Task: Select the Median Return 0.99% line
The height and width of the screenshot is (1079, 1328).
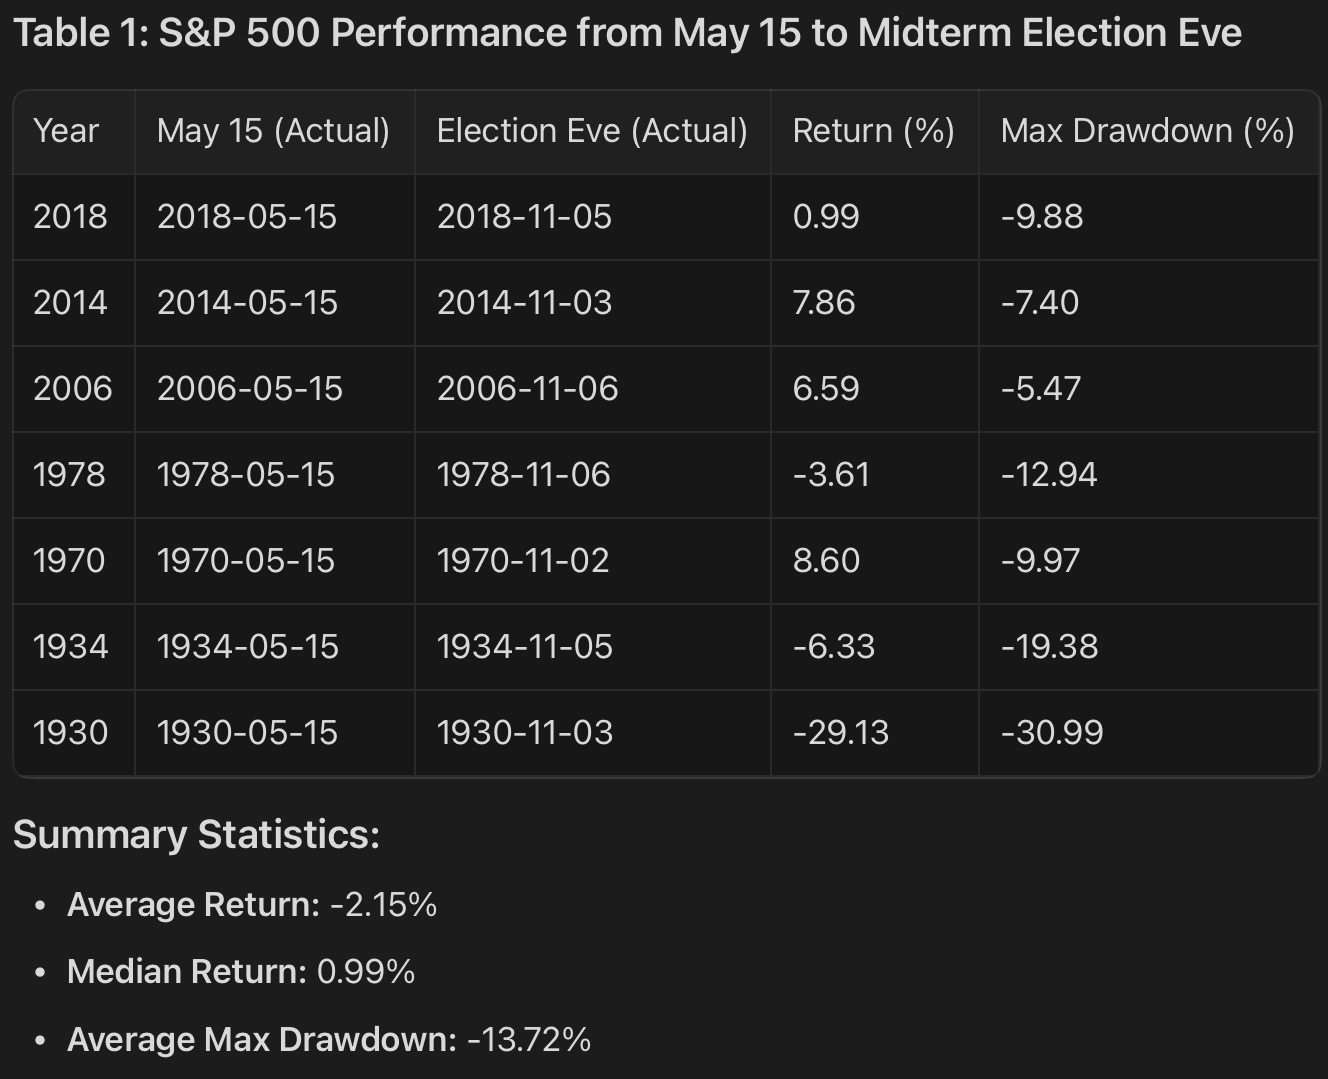Action: click(241, 971)
